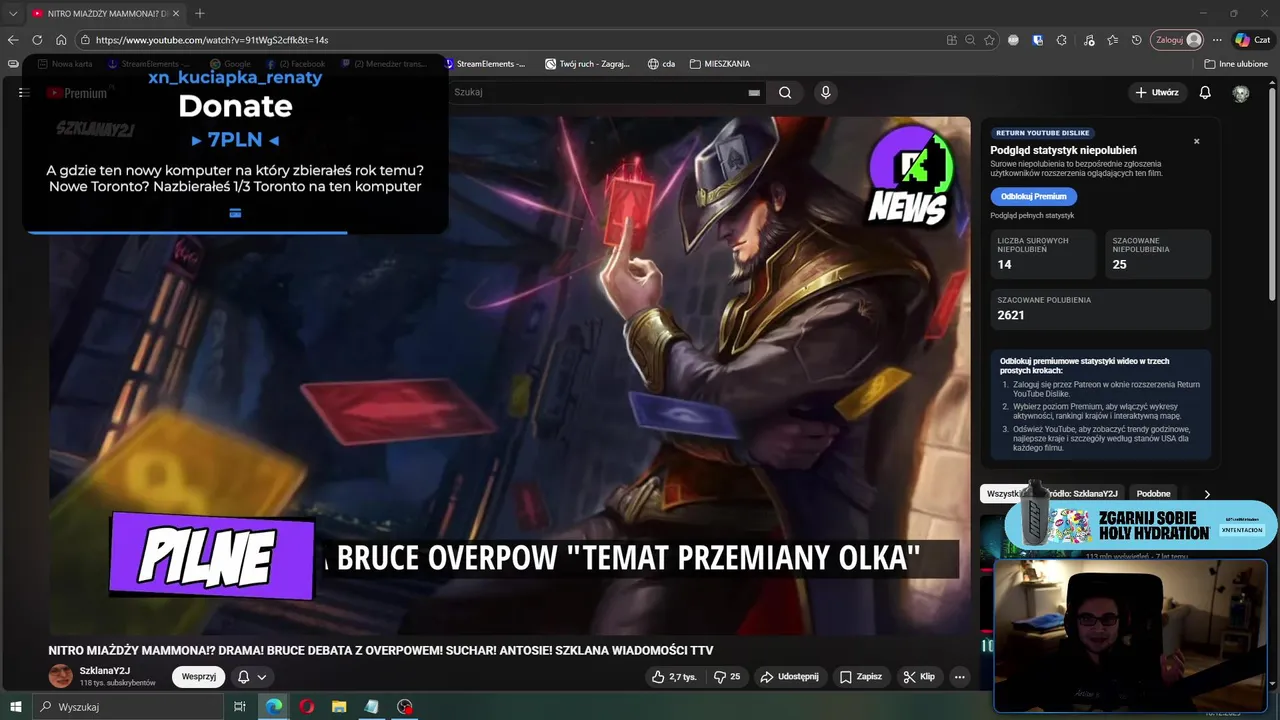Expand the MIESZKANIA bookmarks folder

click(x=719, y=64)
